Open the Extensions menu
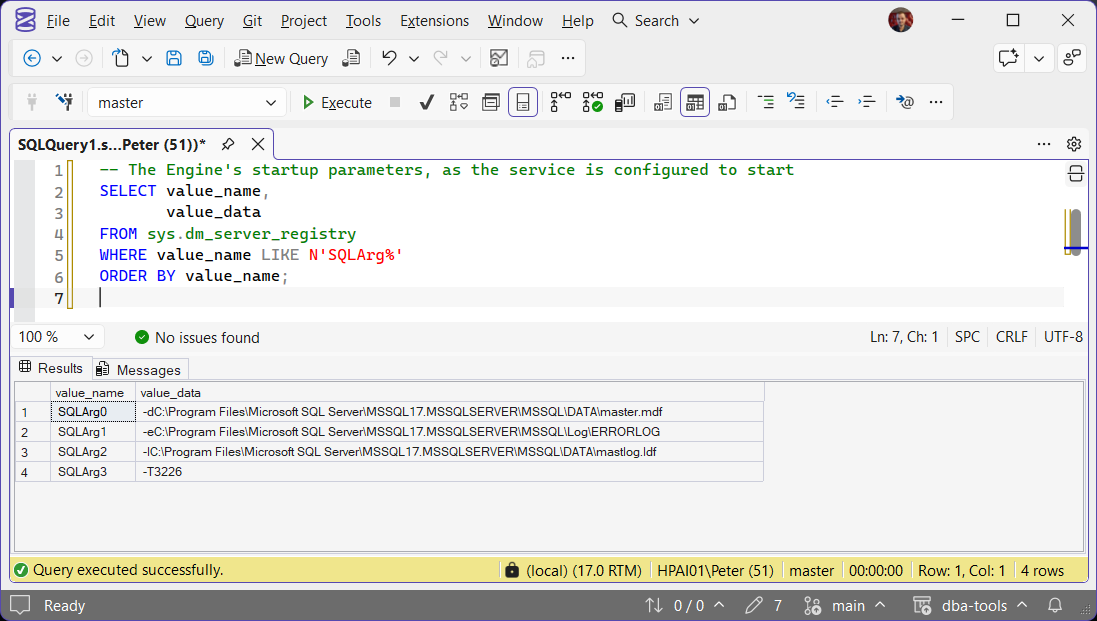 (434, 21)
